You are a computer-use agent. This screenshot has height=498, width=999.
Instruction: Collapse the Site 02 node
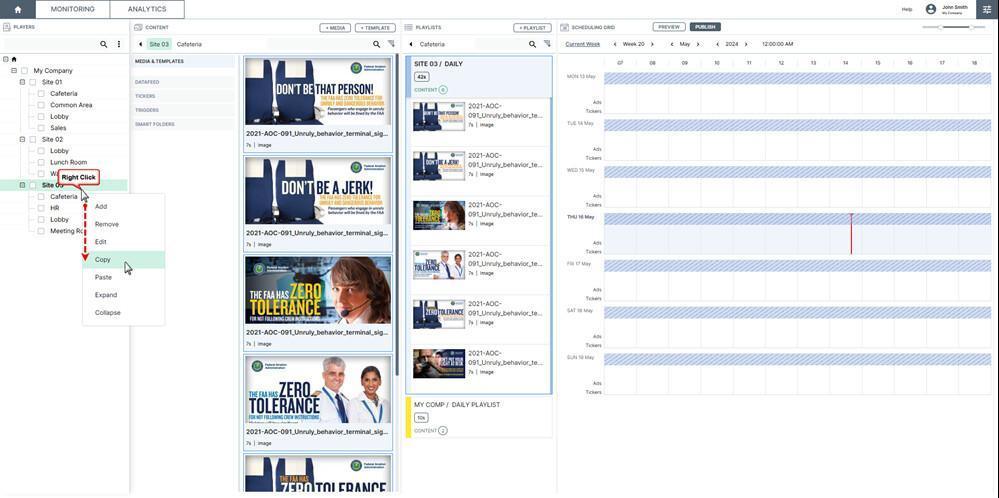[22, 139]
